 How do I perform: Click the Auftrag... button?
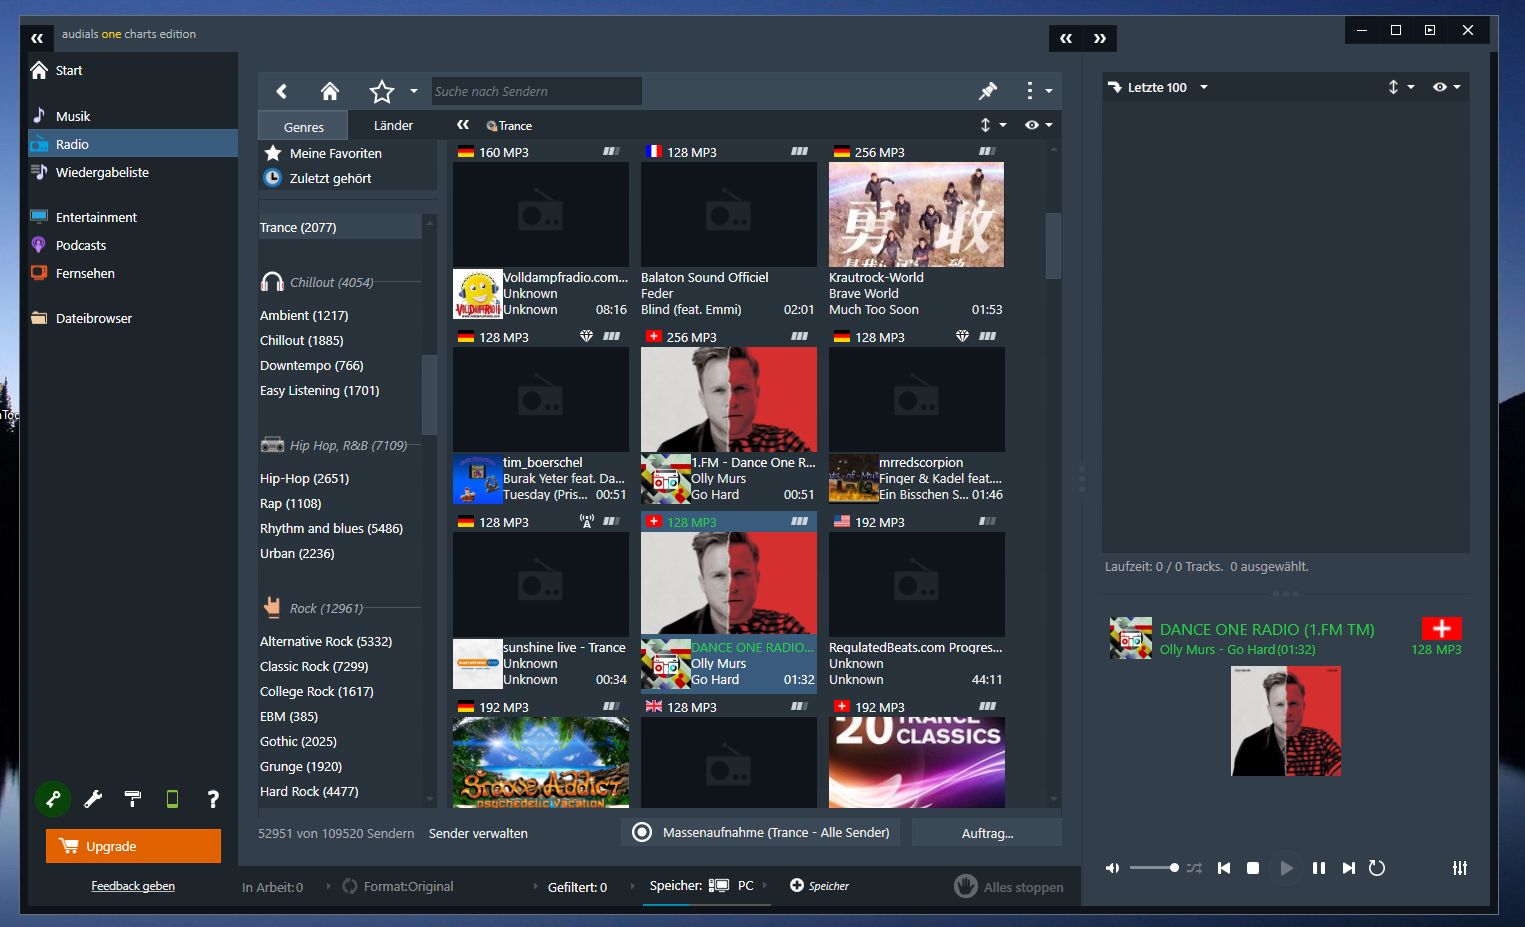[x=987, y=833]
